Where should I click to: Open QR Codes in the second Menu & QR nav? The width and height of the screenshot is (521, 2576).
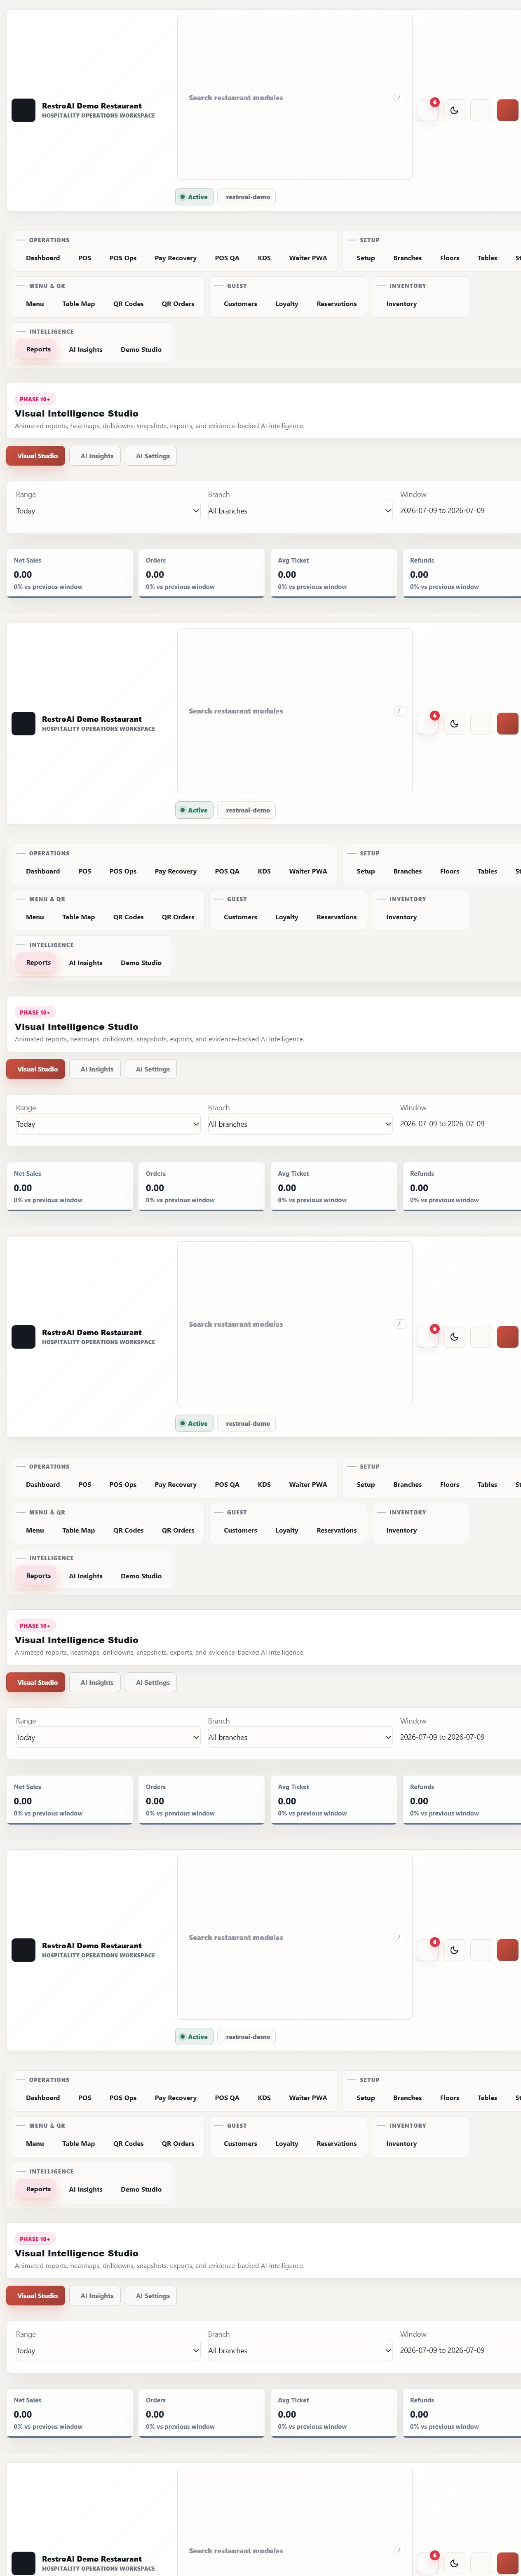click(x=128, y=917)
